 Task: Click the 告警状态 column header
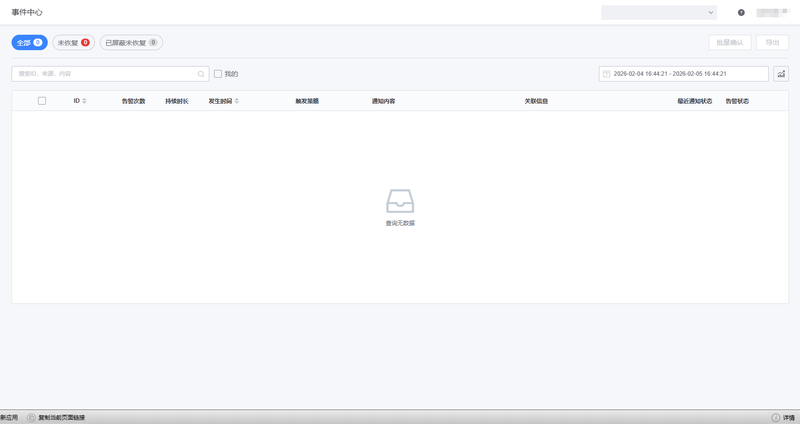(737, 101)
